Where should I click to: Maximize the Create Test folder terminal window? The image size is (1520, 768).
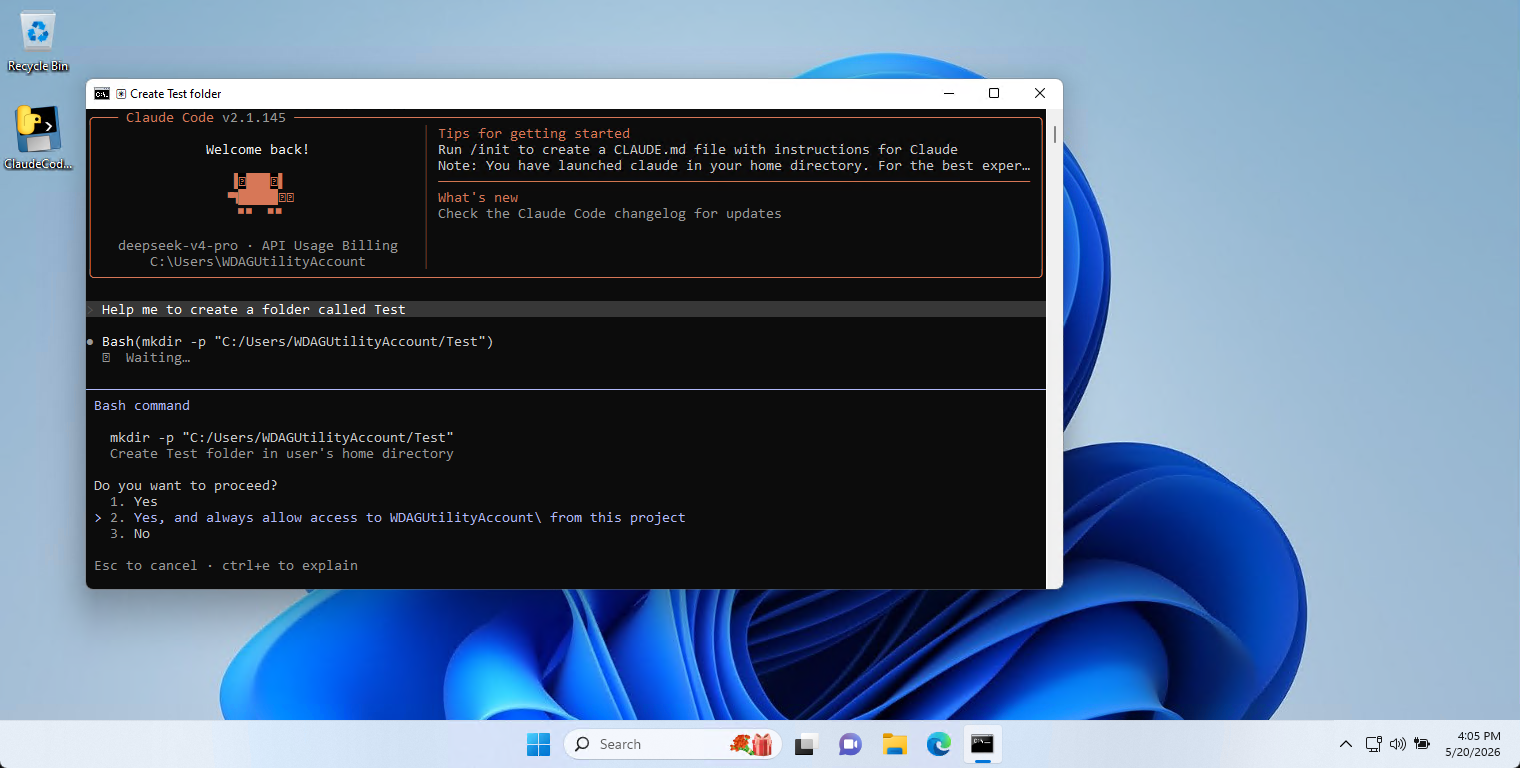click(x=994, y=93)
